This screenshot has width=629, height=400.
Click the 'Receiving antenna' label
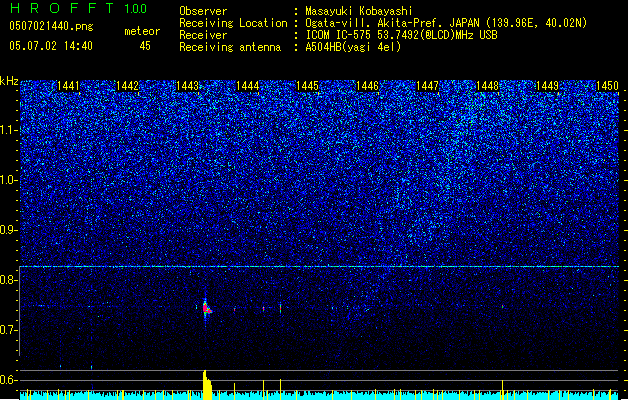pos(230,47)
